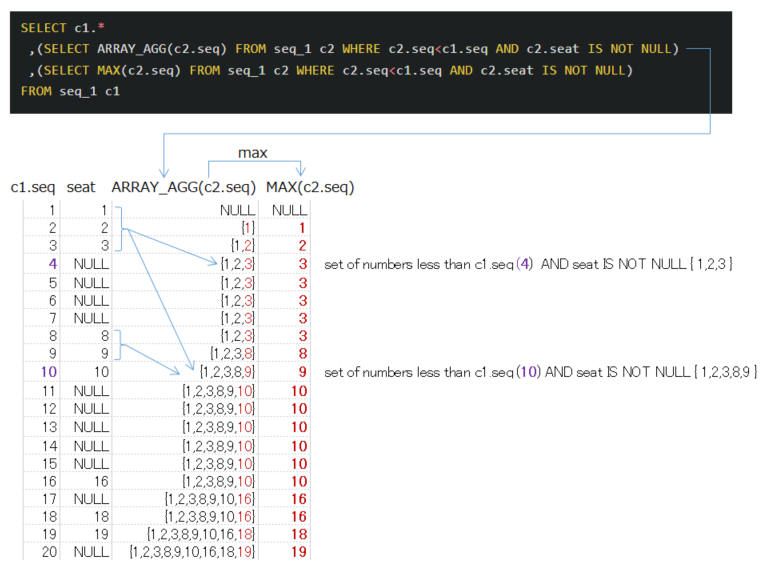Click the red MAX value 18
Image resolution: width=765 pixels, height=566 pixels.
click(299, 534)
